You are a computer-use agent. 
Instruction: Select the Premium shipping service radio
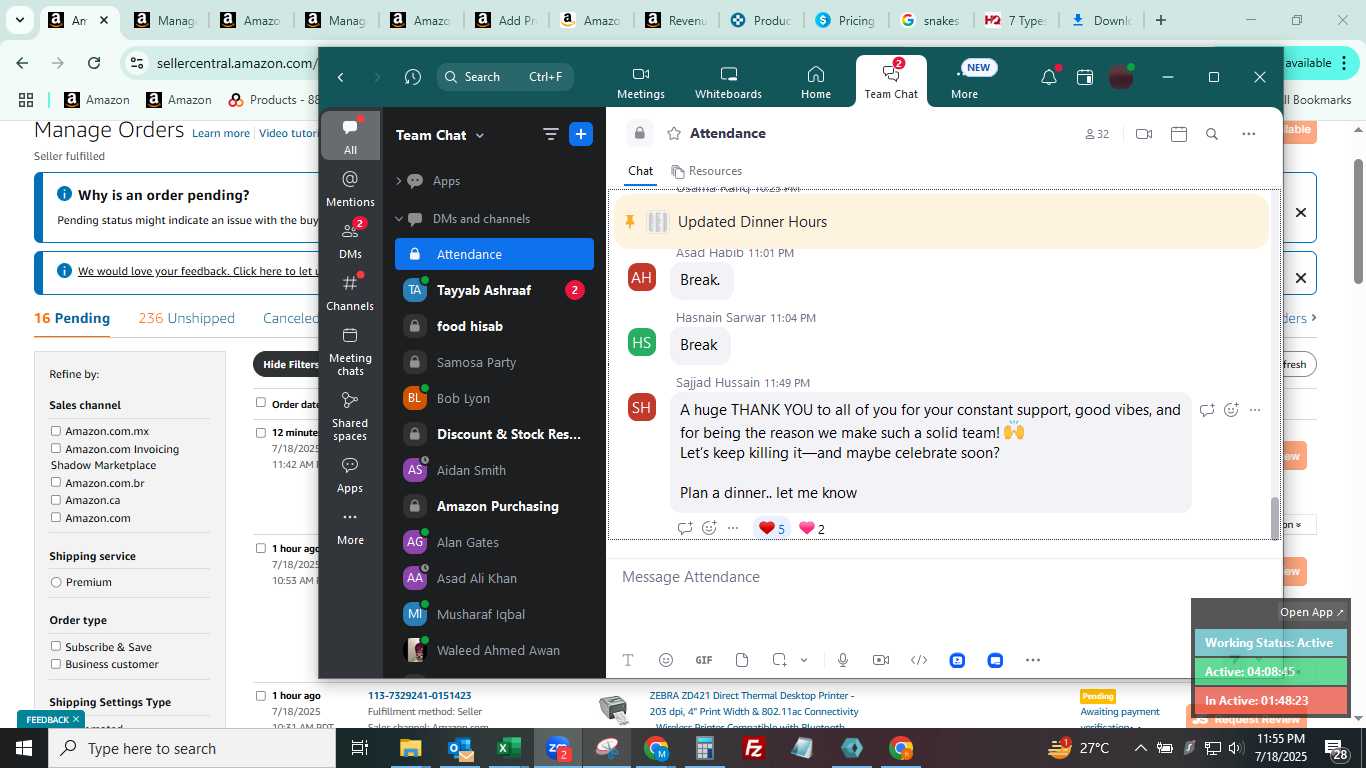56,582
